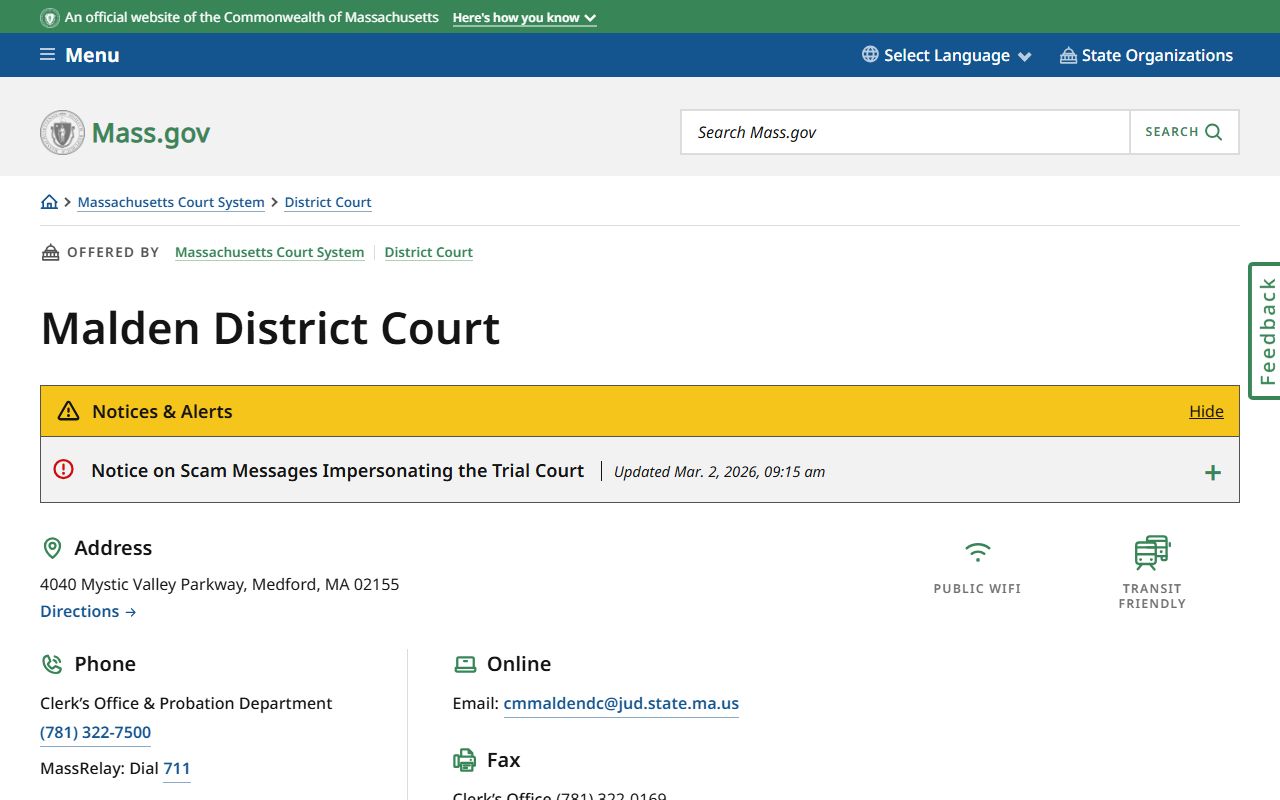
Task: Click the Public WiFi icon
Action: click(977, 552)
